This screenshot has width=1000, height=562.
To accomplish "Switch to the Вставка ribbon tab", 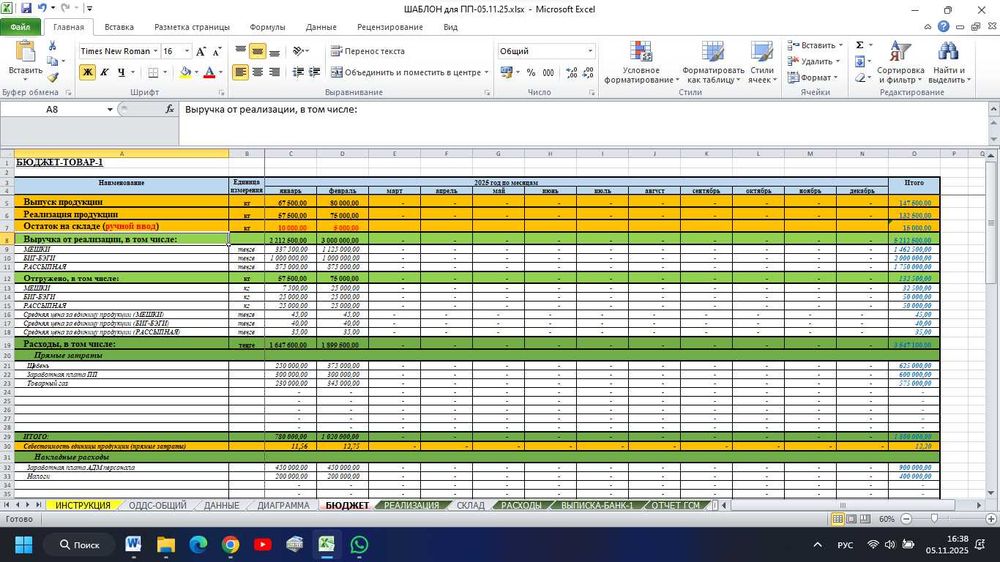I will click(x=119, y=27).
